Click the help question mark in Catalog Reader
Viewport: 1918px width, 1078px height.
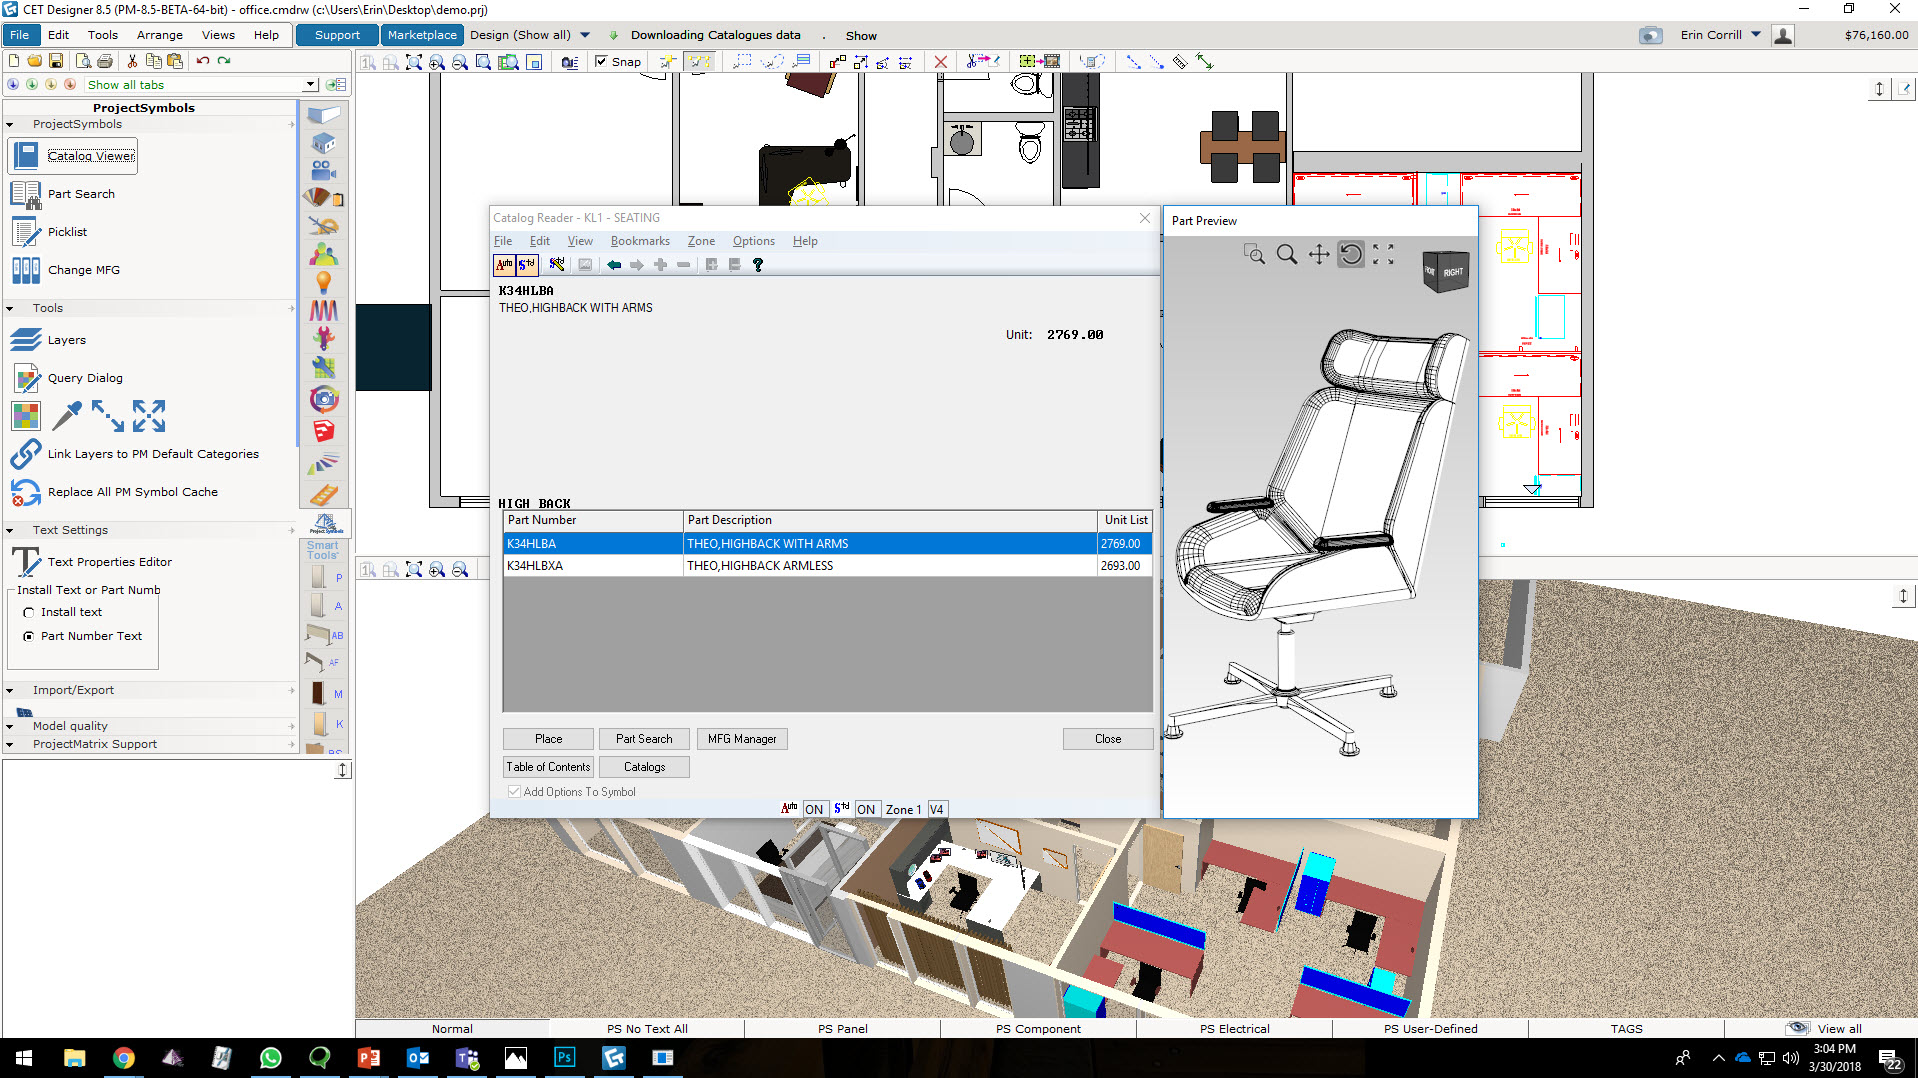pyautogui.click(x=758, y=265)
